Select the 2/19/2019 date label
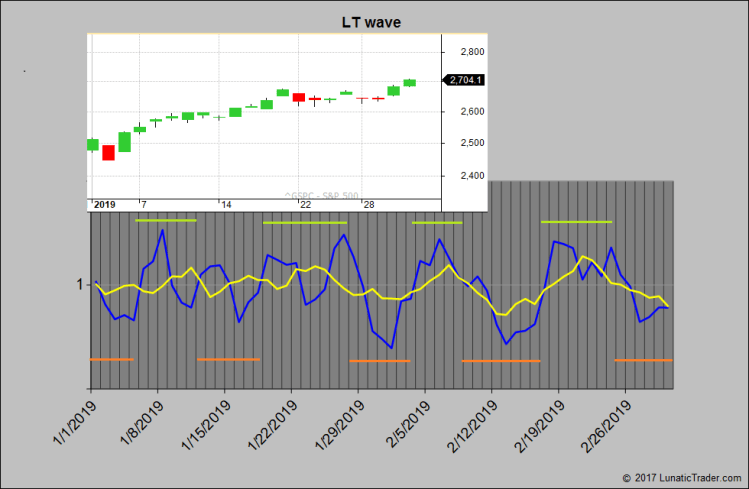The height and width of the screenshot is (489, 749). point(539,423)
